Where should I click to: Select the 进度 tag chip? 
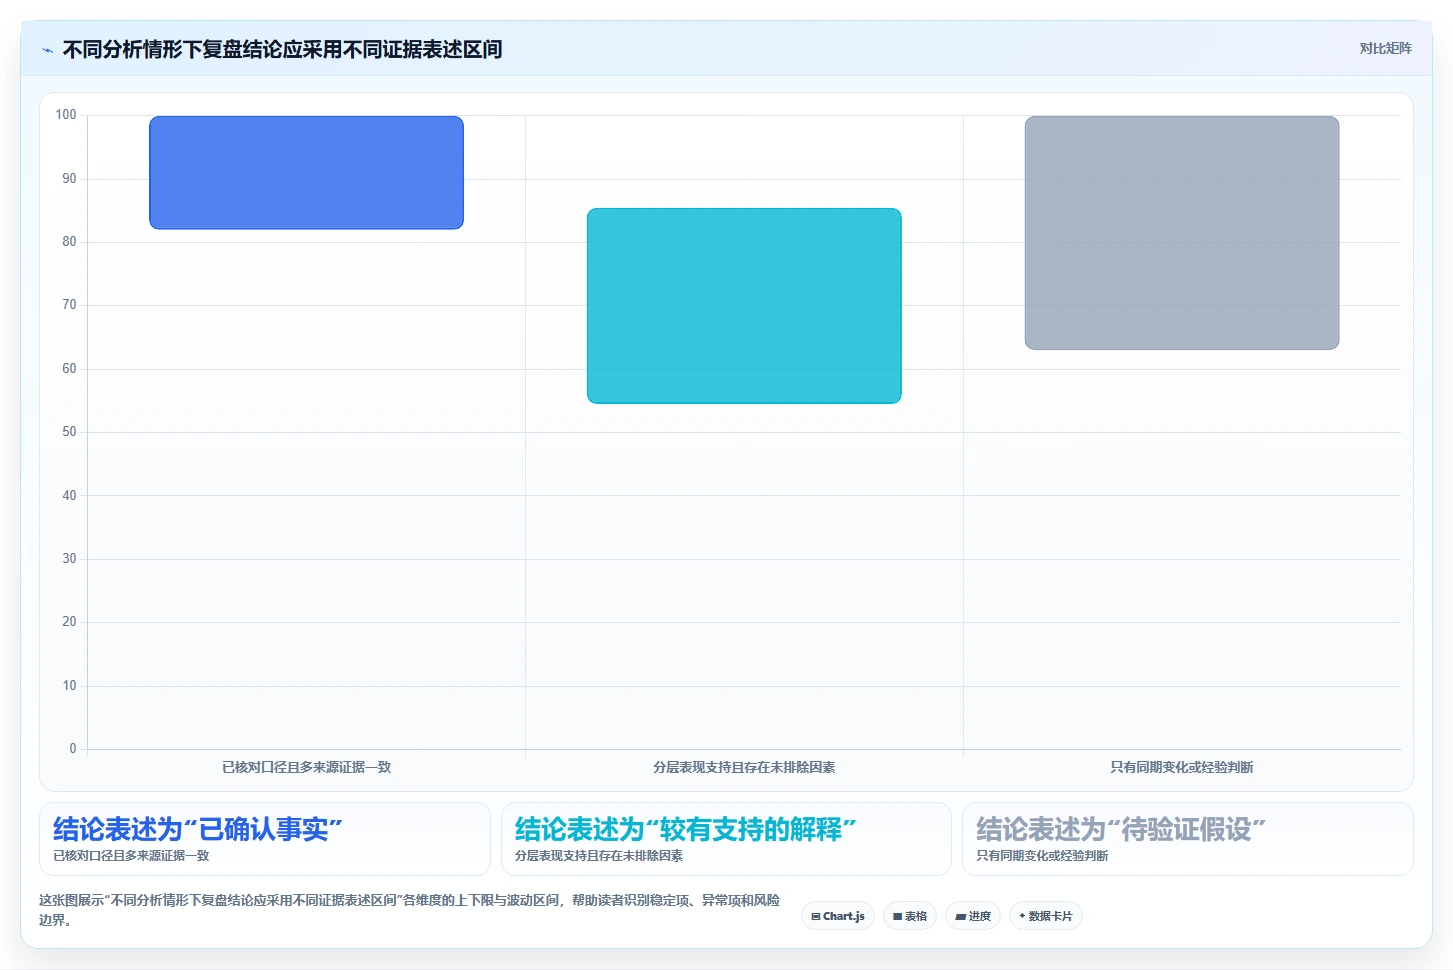pyautogui.click(x=973, y=916)
